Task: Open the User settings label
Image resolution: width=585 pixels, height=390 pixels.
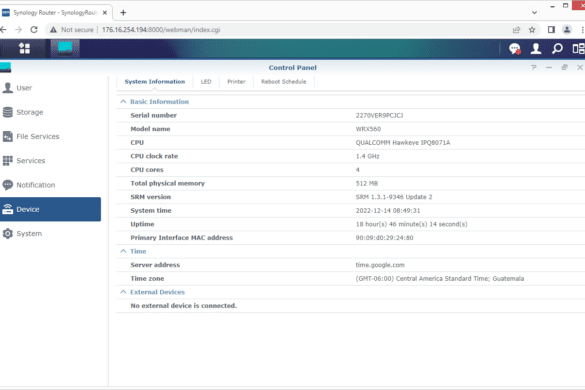Action: click(x=24, y=88)
